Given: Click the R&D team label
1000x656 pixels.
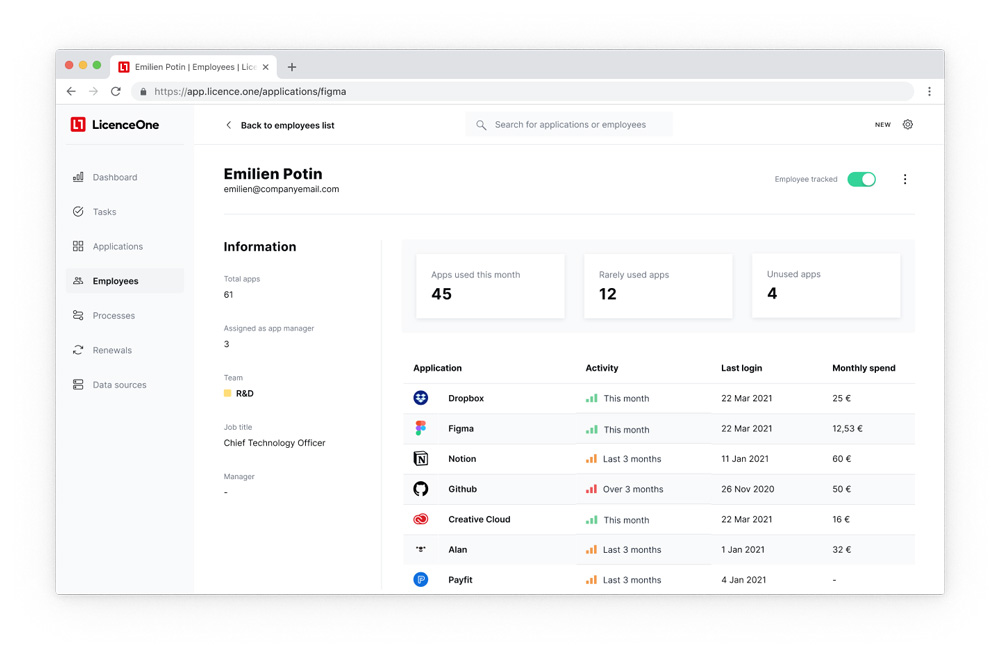Looking at the screenshot, I should [x=244, y=393].
